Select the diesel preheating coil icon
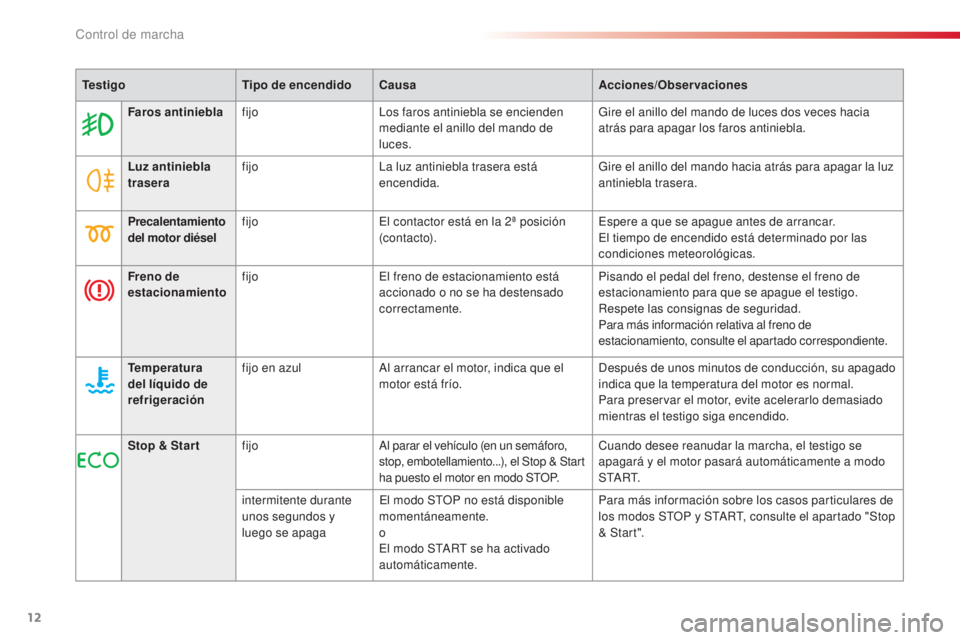Screen dimensions: 960x640 click(x=98, y=236)
